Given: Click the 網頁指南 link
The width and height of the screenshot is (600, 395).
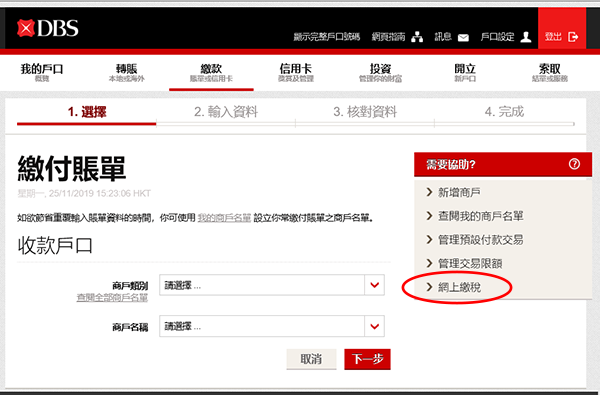Looking at the screenshot, I should [x=388, y=37].
